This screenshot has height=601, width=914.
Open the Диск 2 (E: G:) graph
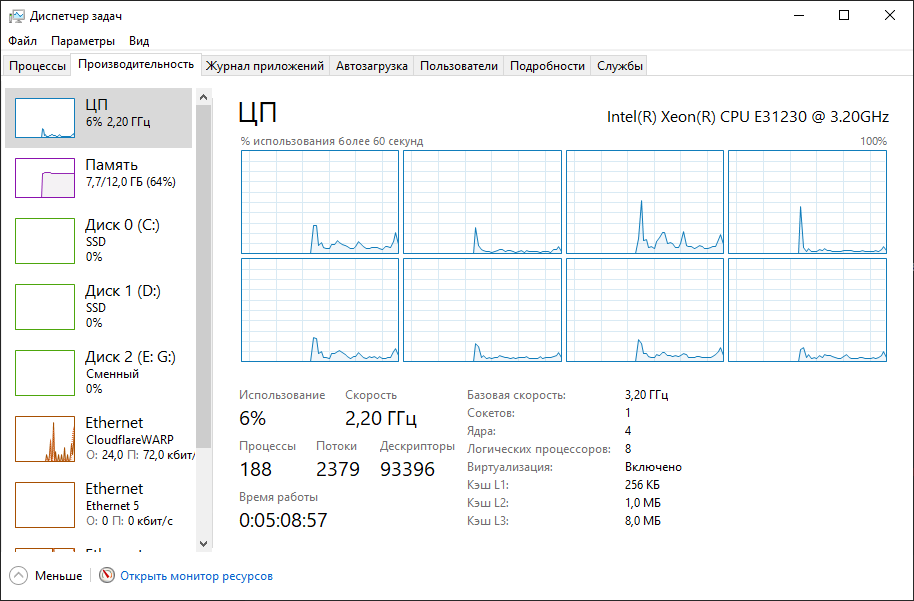pyautogui.click(x=100, y=372)
